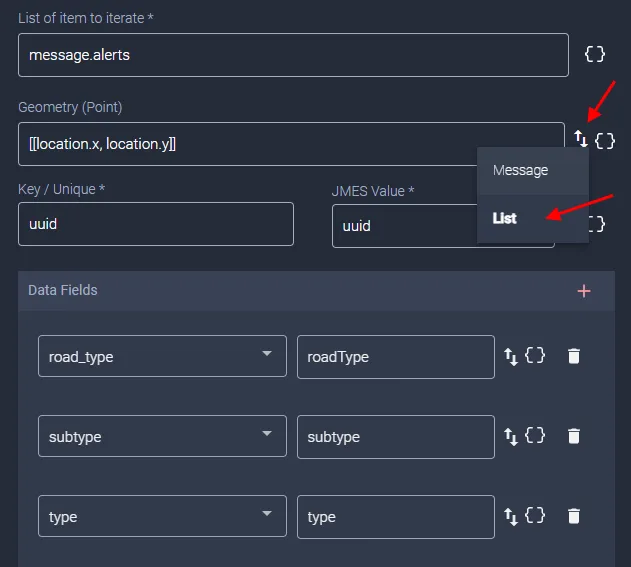
Task: Choose Message from the popup menu
Action: tap(533, 171)
